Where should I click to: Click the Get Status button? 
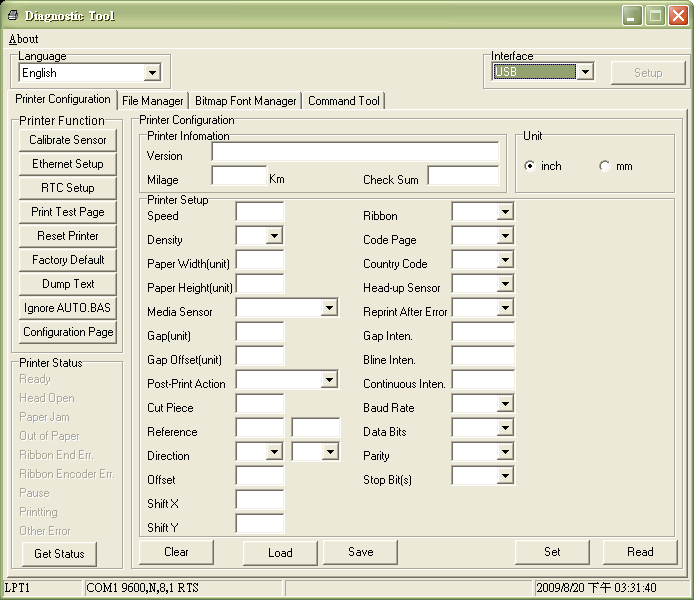point(59,554)
